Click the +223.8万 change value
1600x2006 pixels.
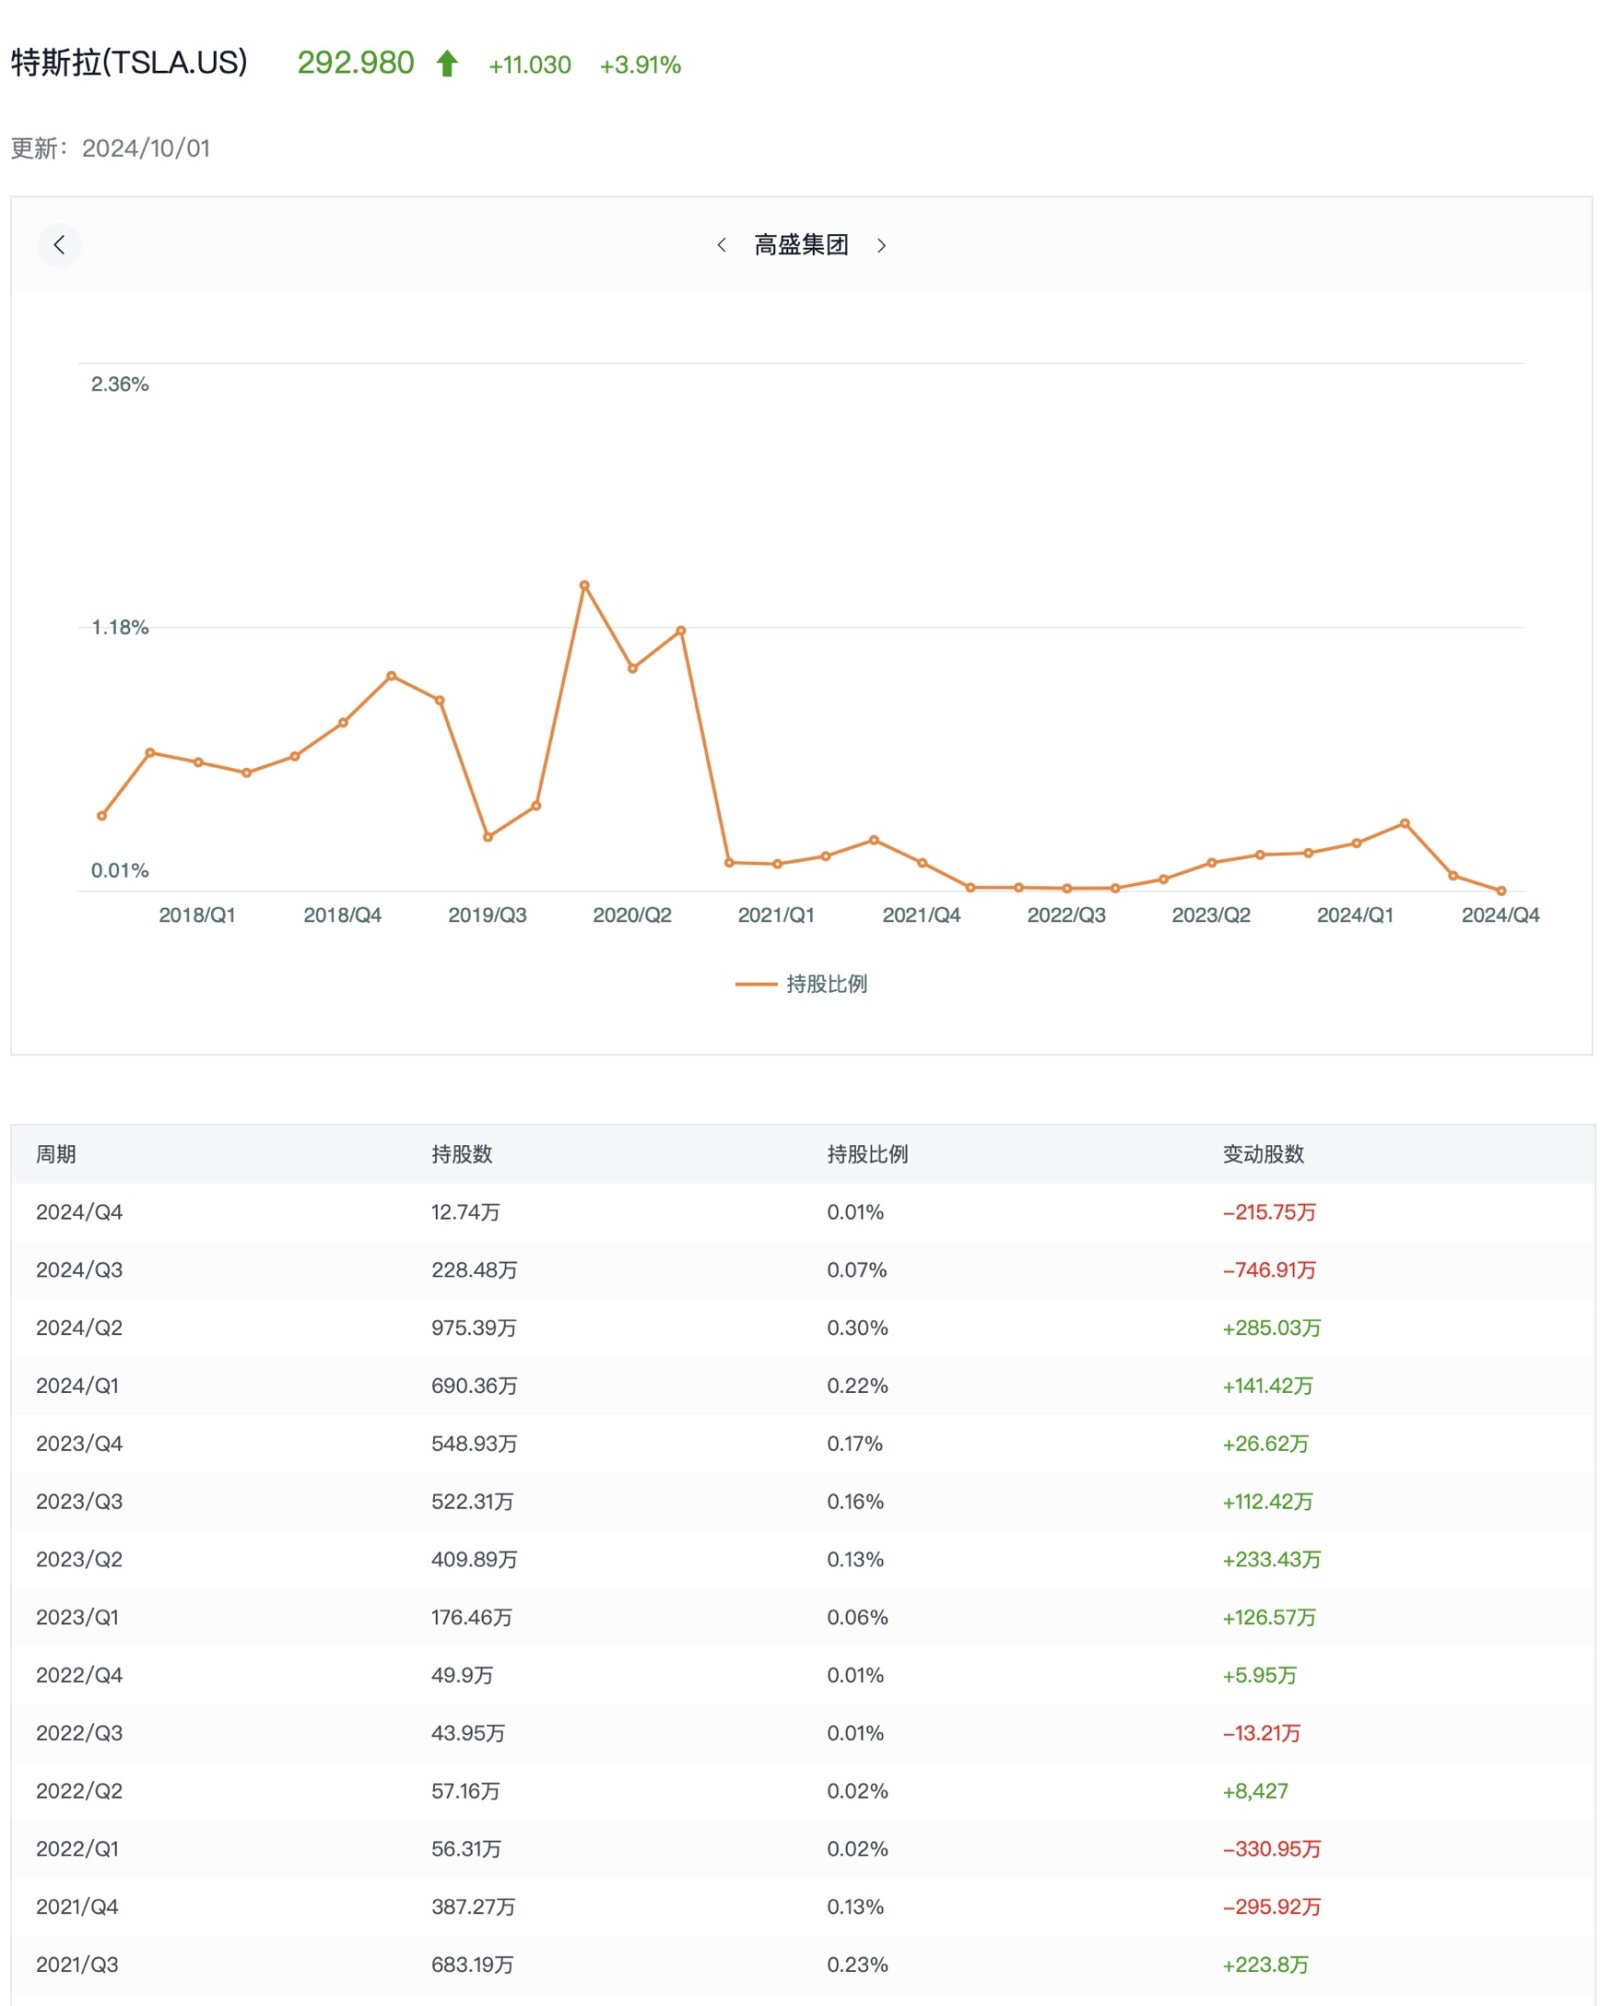1265,1966
